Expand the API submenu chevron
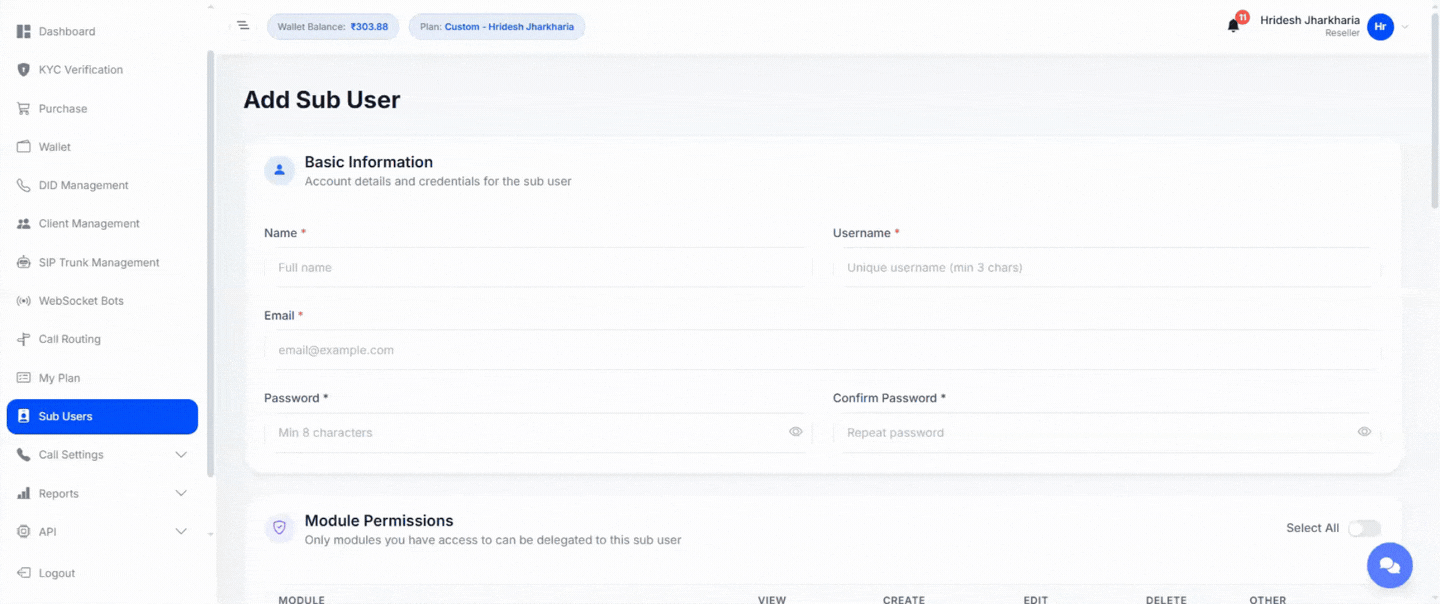The width and height of the screenshot is (1440, 604). (x=181, y=532)
